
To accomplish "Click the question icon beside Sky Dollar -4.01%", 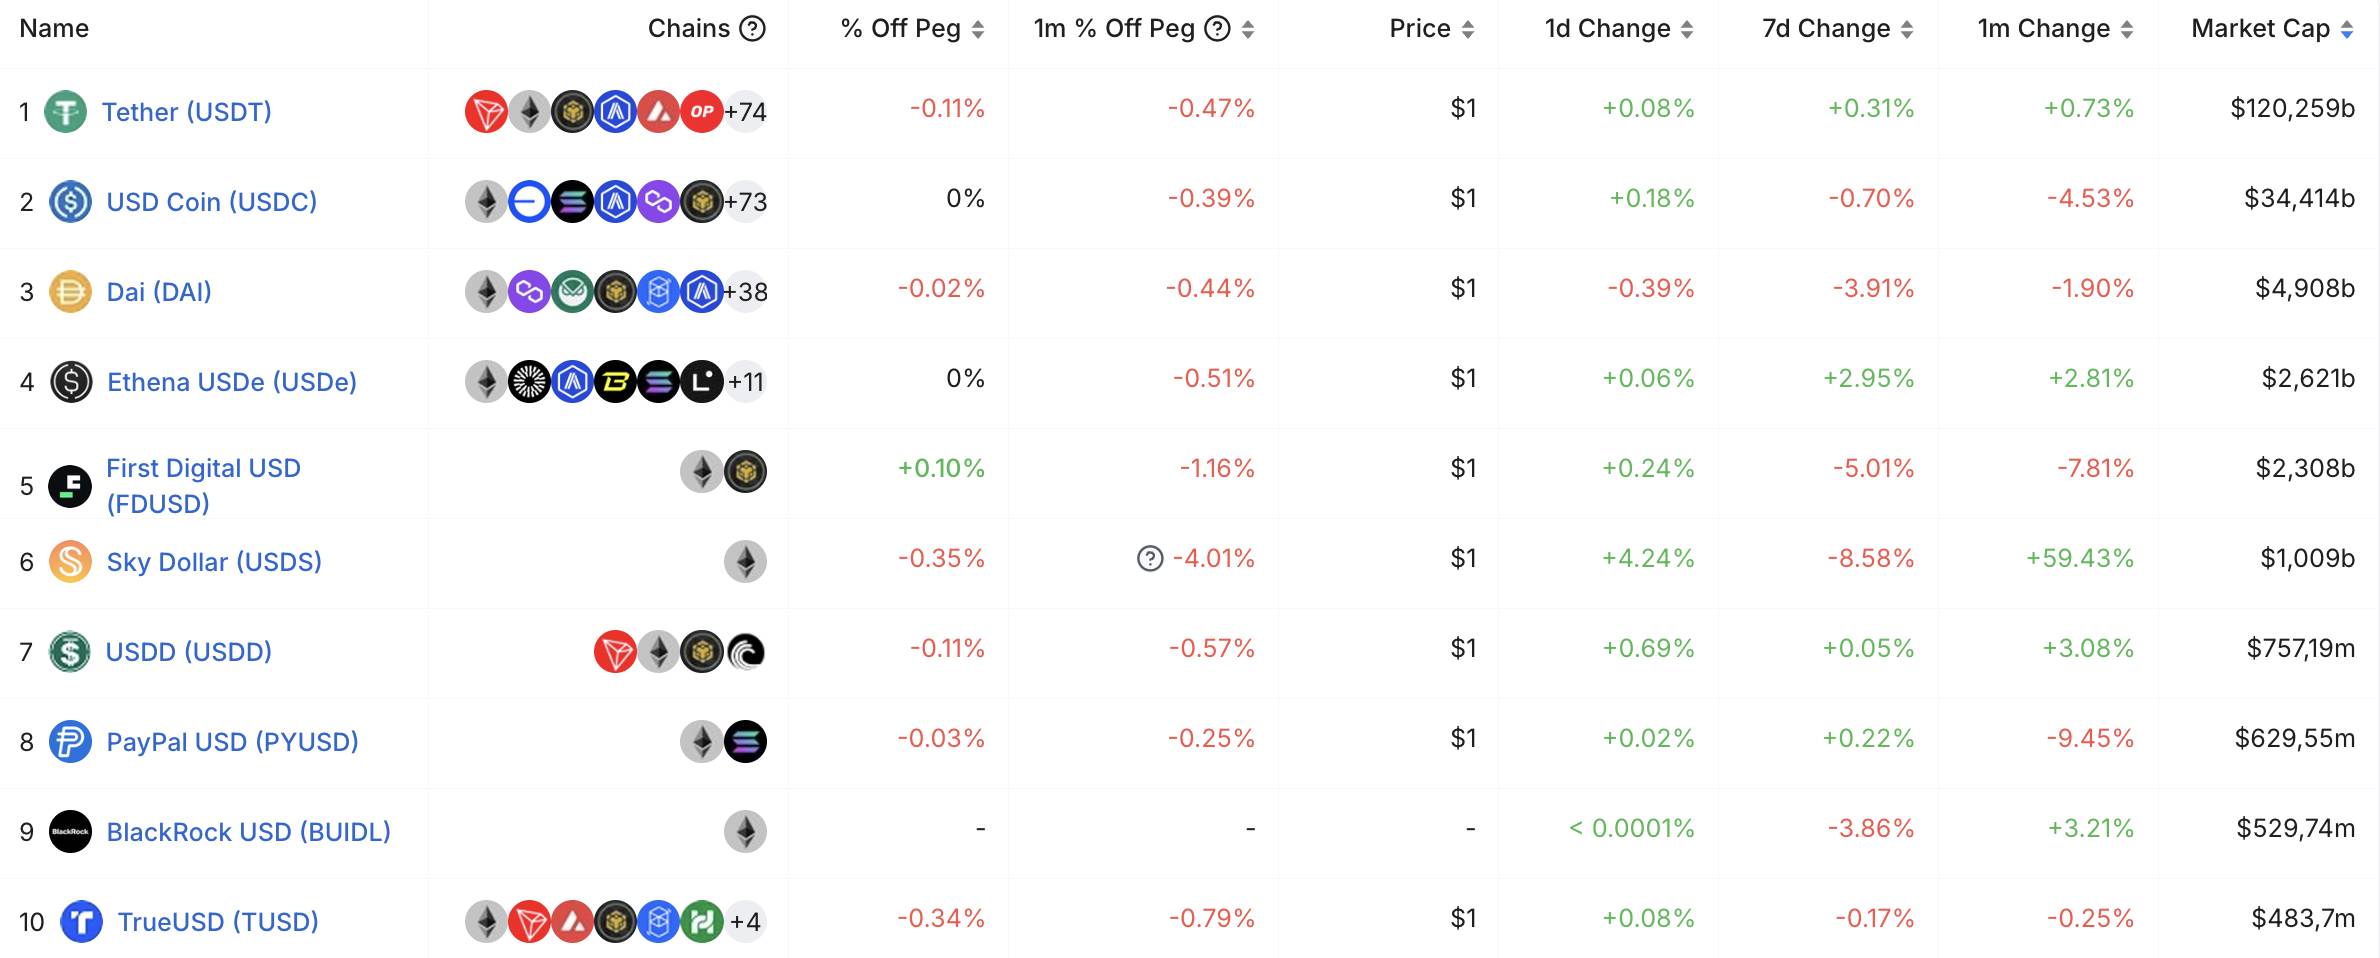I will click(1150, 558).
